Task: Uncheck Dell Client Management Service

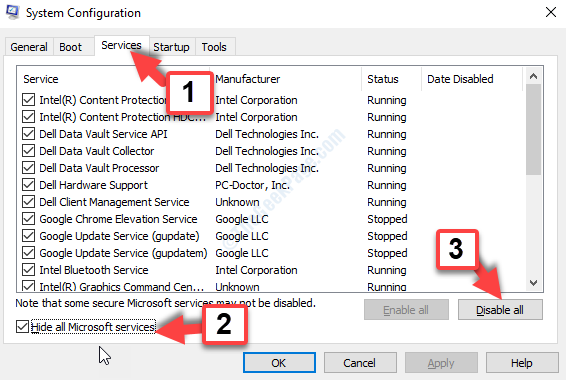Action: pos(29,201)
